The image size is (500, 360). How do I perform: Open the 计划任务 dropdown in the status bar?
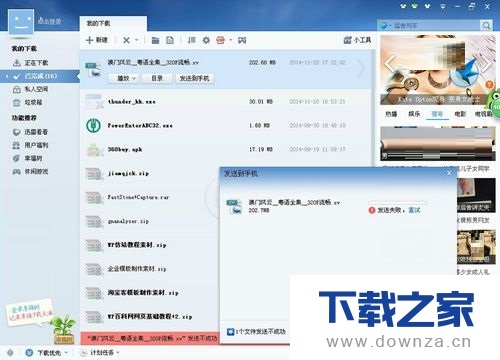pos(100,353)
